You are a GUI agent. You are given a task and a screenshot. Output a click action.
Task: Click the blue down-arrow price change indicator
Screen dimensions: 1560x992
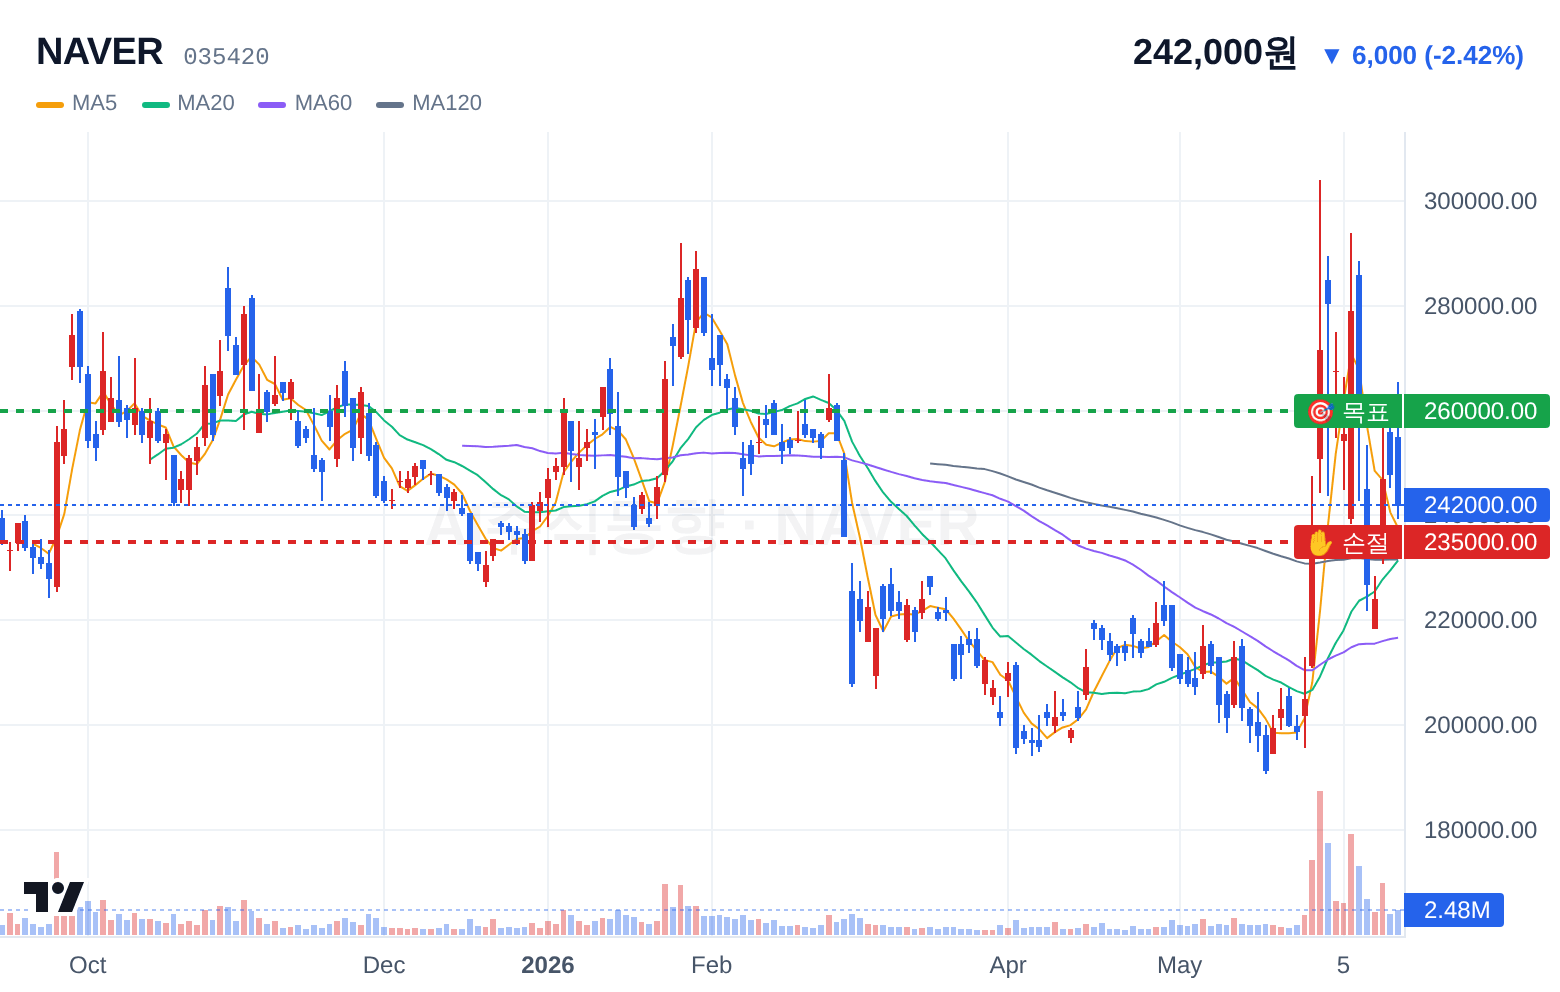(1331, 56)
